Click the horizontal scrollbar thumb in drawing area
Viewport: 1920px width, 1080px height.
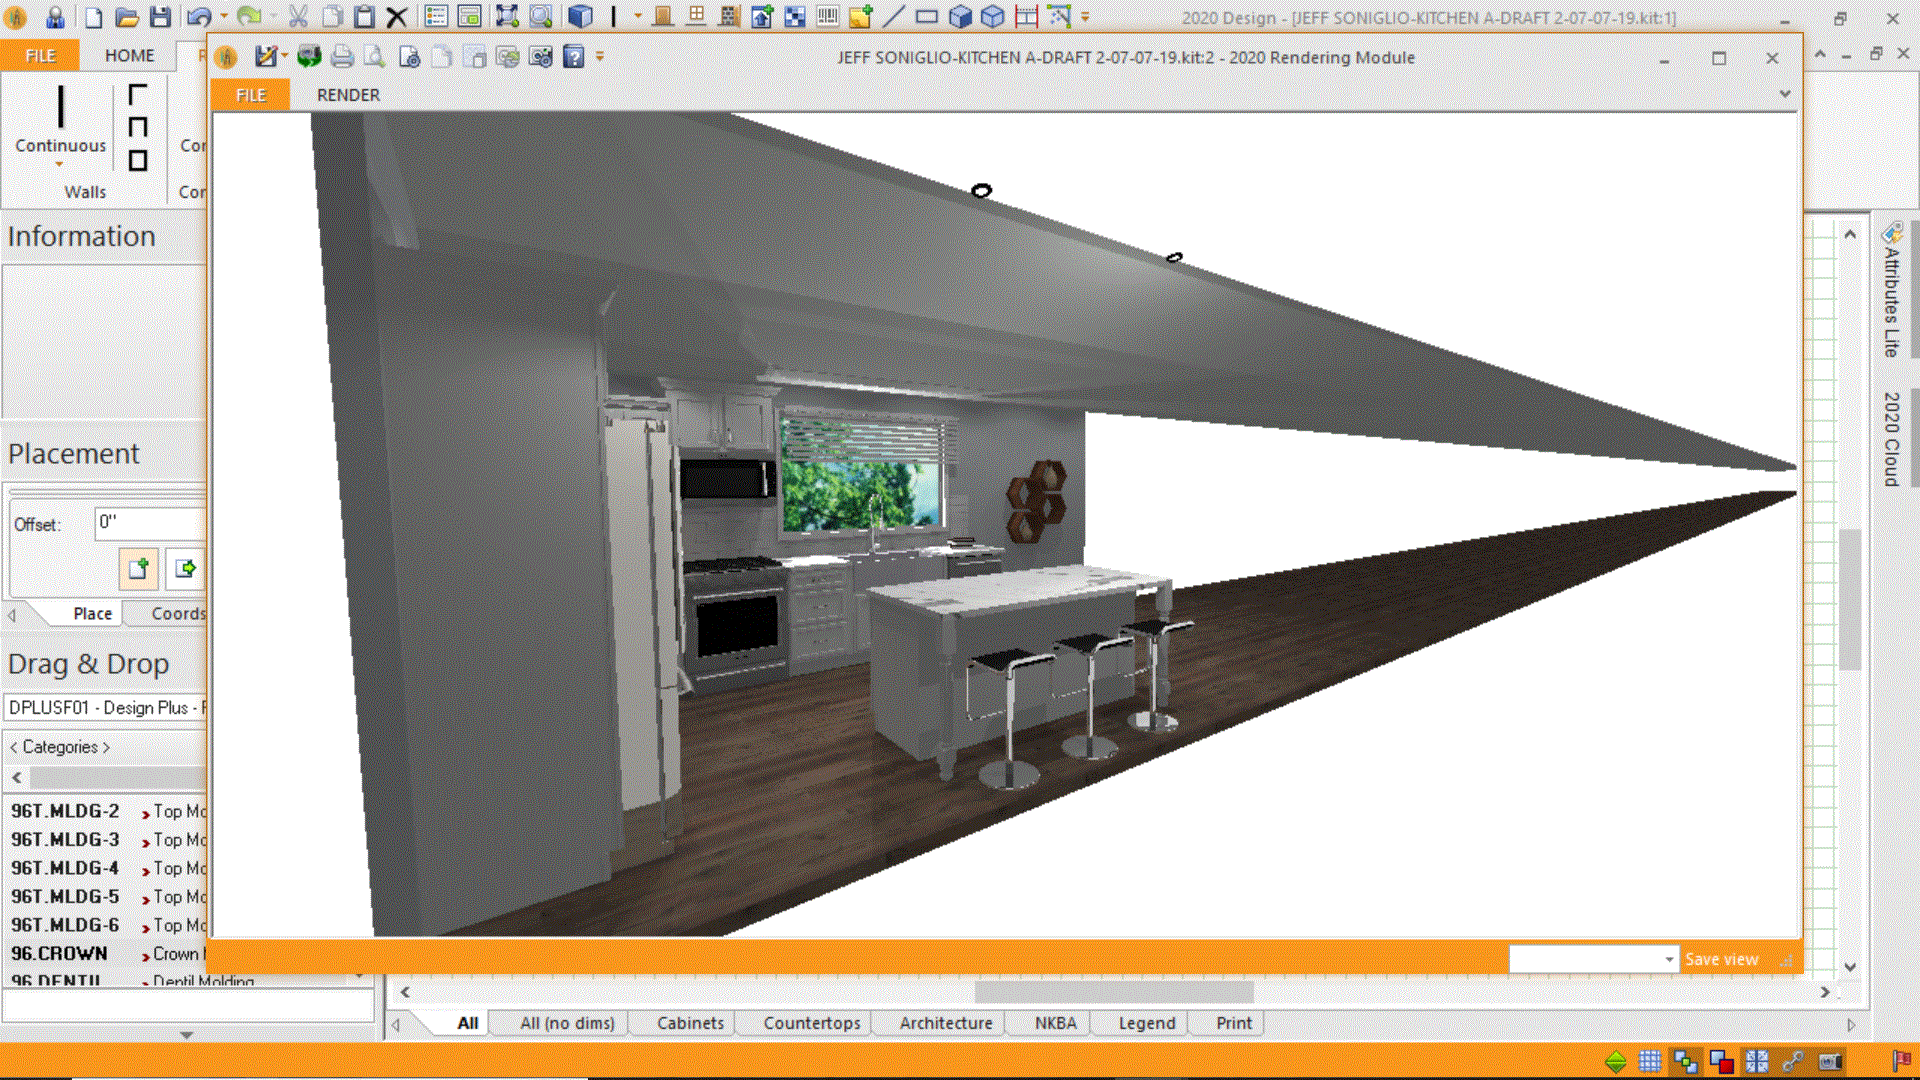[1114, 992]
